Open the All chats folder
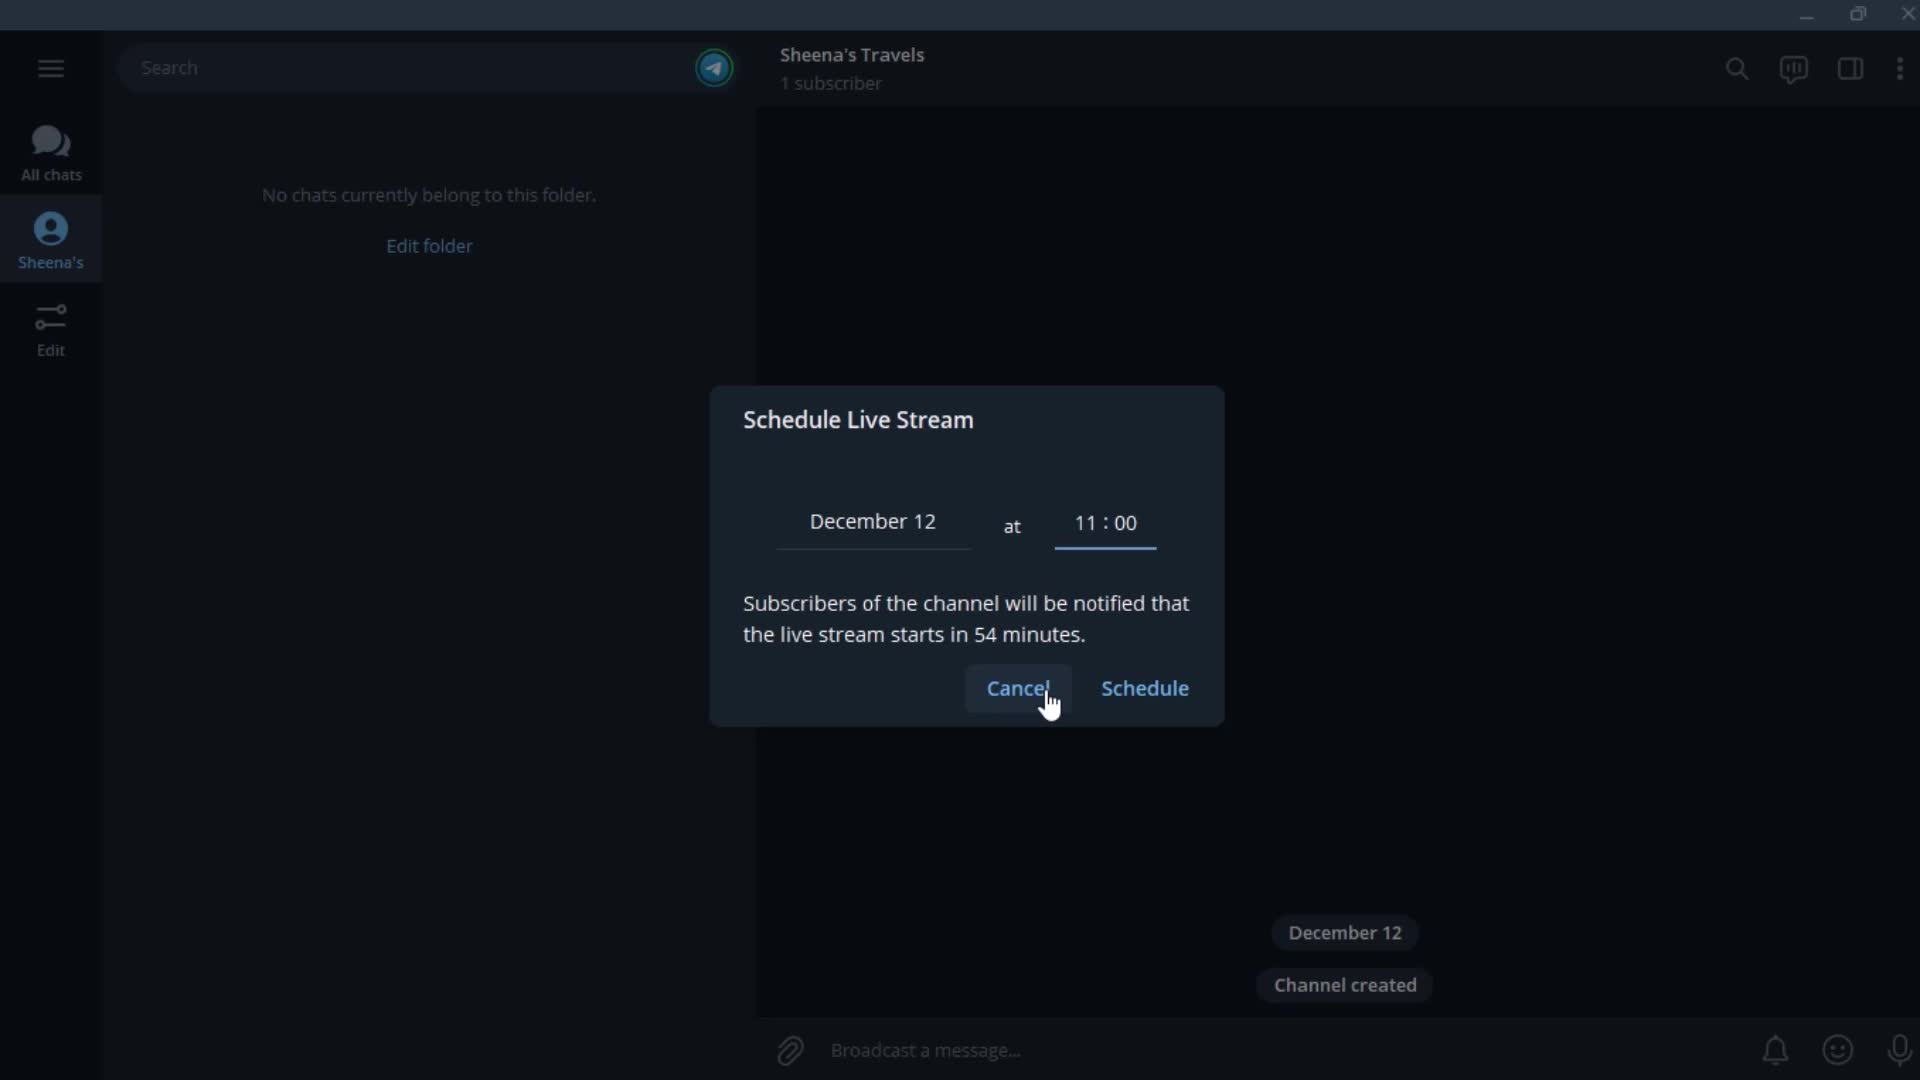Screen dimensions: 1920x1080 coord(51,153)
